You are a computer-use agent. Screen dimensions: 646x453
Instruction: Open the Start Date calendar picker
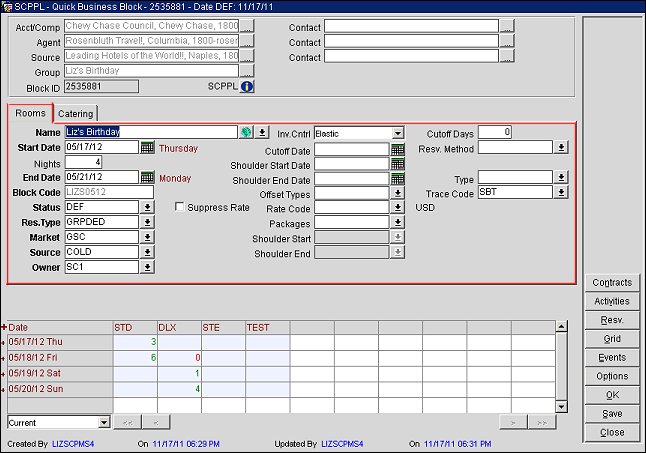tap(147, 148)
